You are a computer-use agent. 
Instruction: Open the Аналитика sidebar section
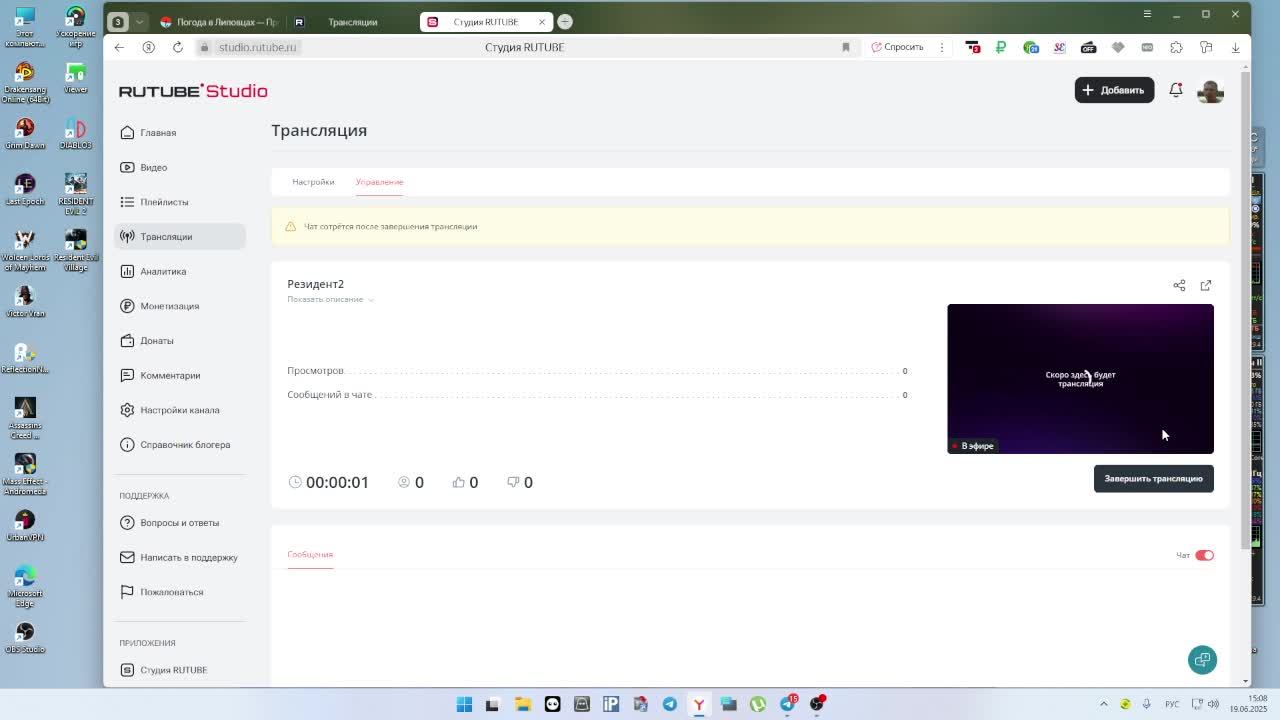[179, 271]
